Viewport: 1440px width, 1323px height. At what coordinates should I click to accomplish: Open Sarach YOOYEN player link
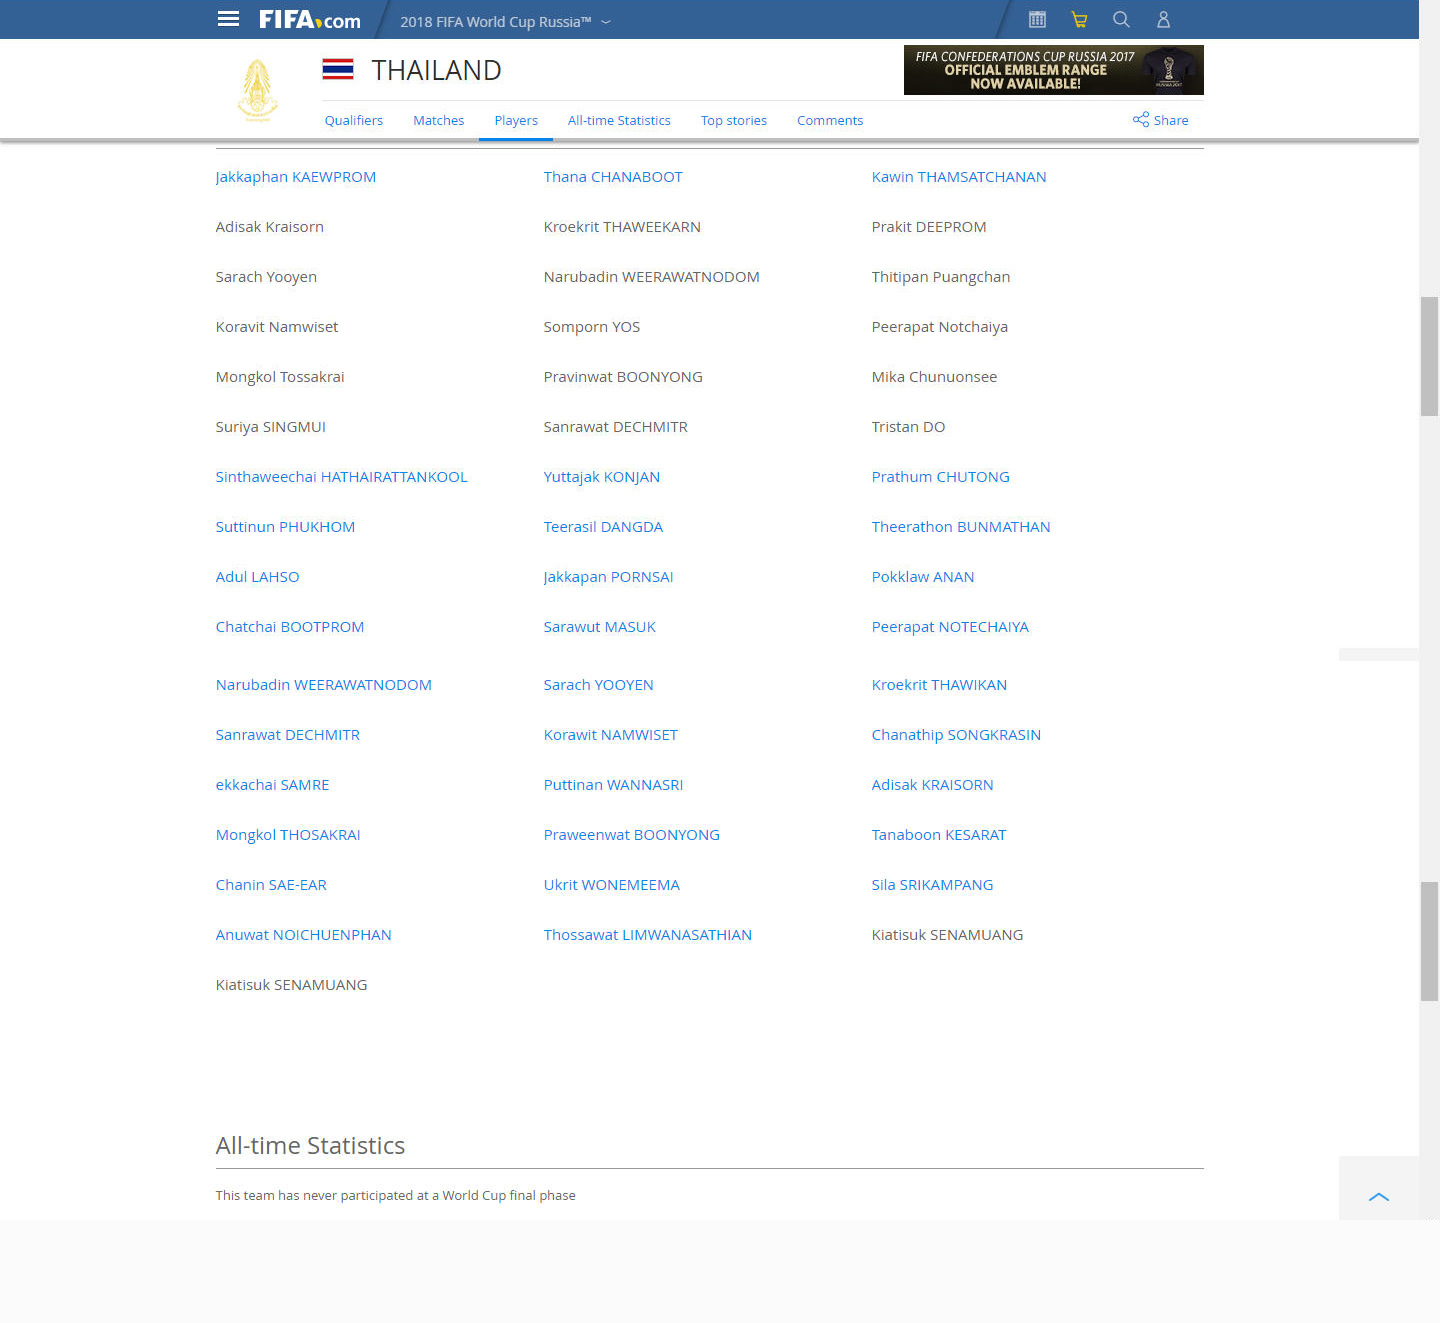pyautogui.click(x=598, y=685)
